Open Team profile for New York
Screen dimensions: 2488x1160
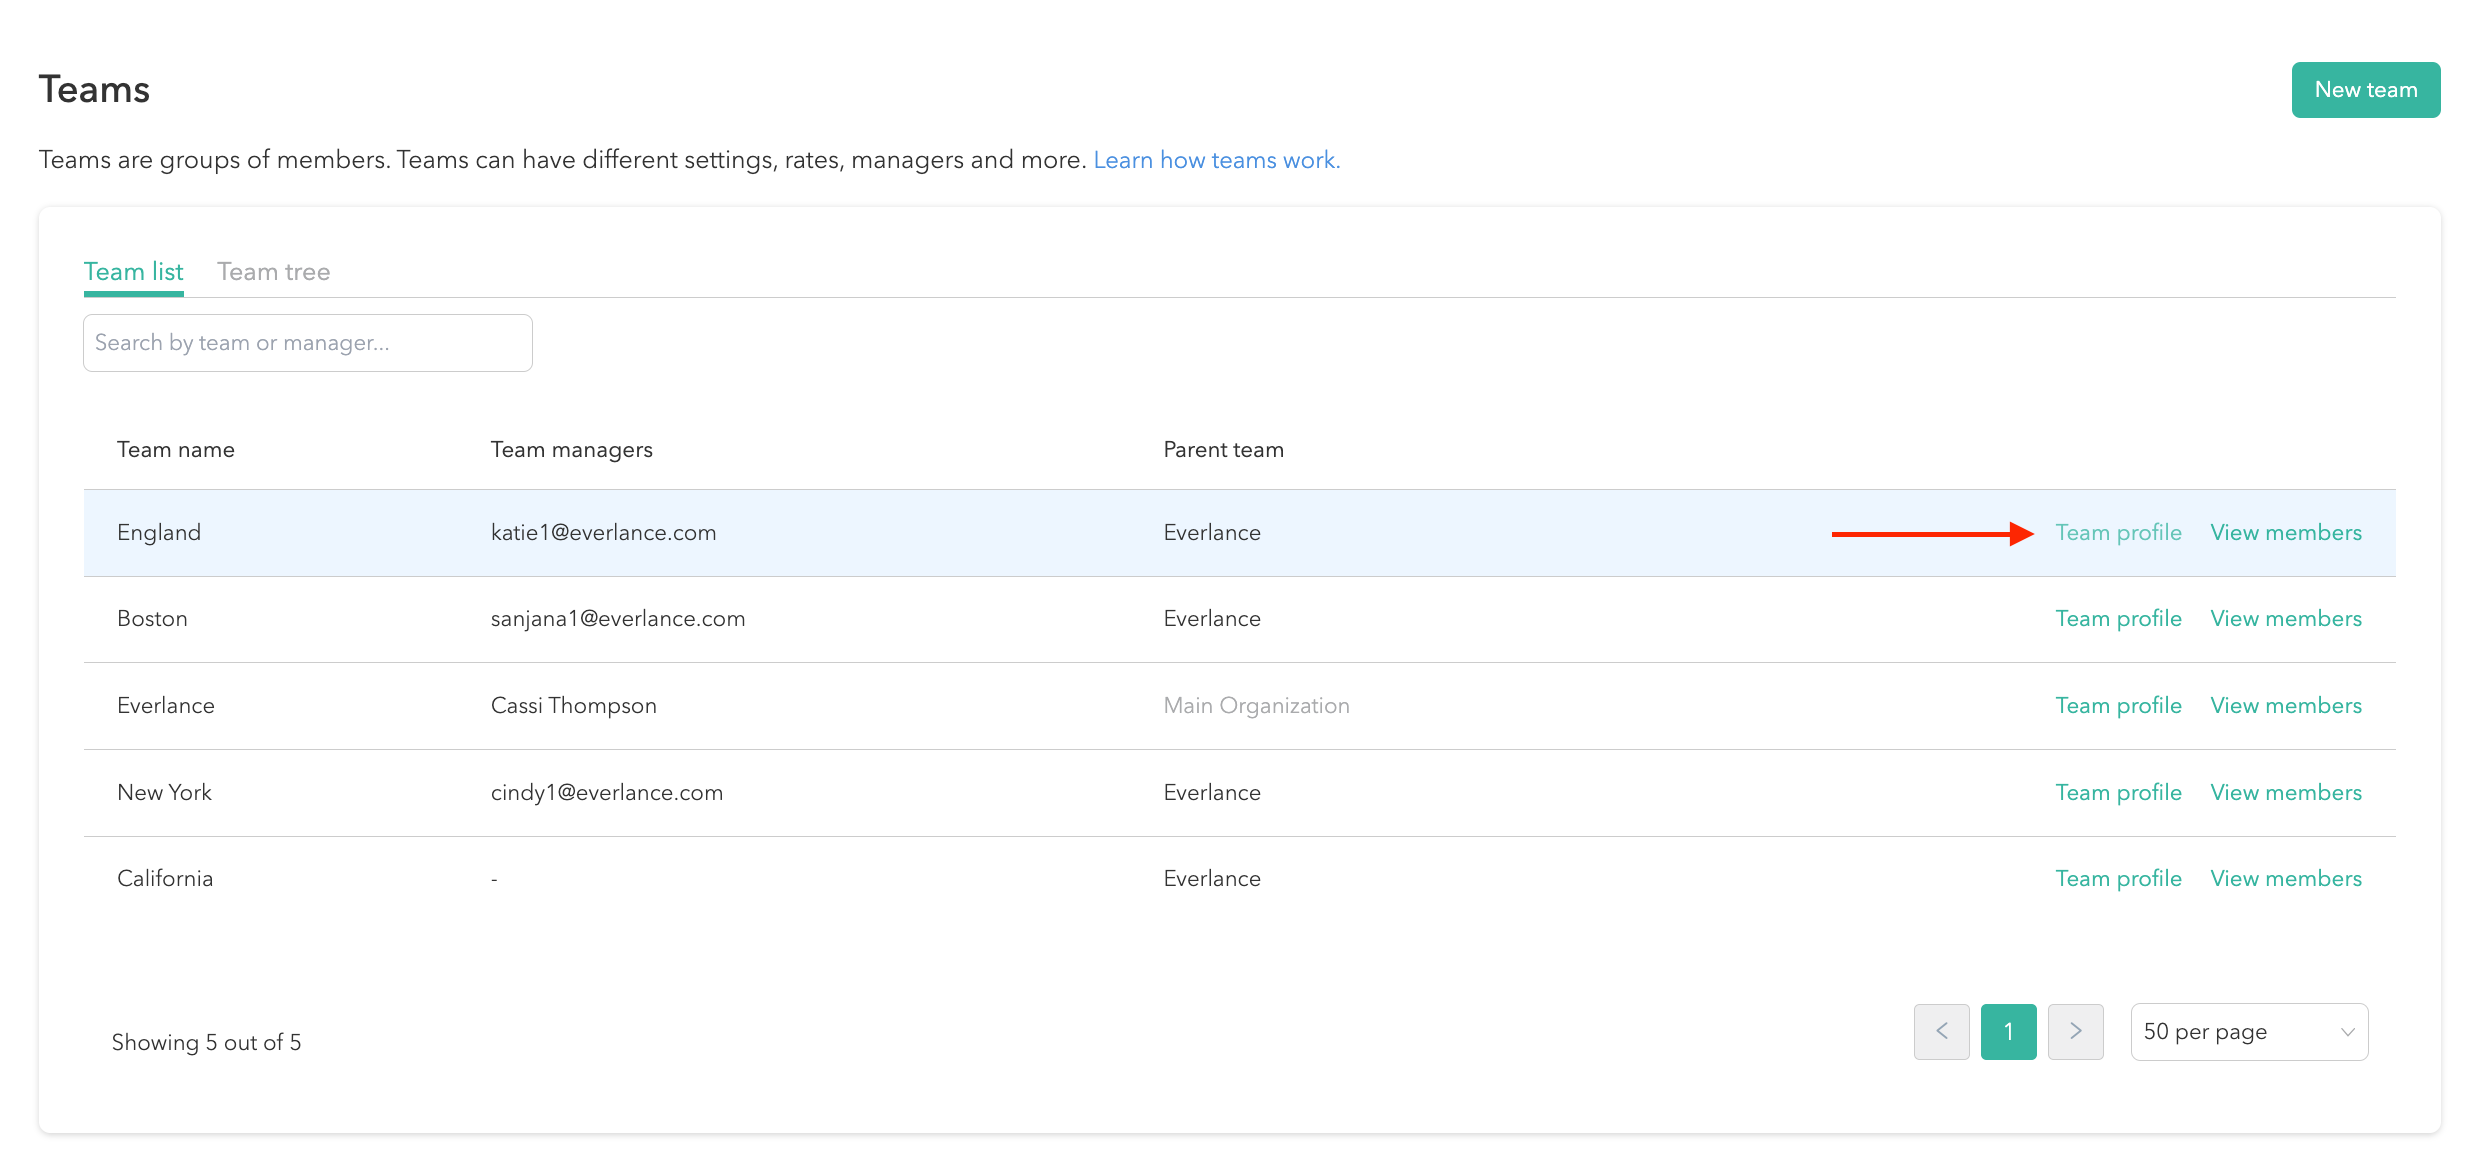(2118, 793)
